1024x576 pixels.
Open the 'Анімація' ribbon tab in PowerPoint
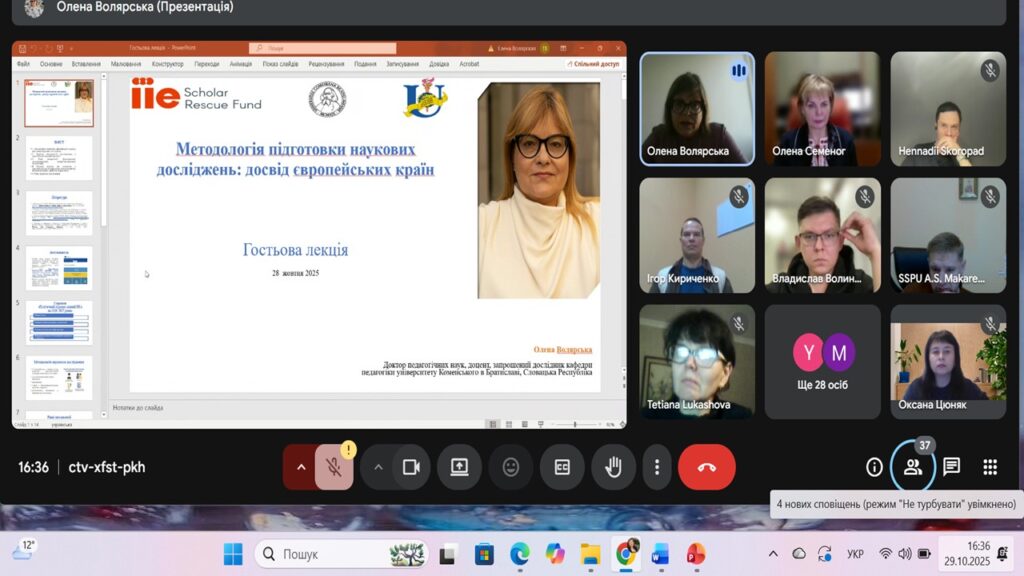[240, 64]
